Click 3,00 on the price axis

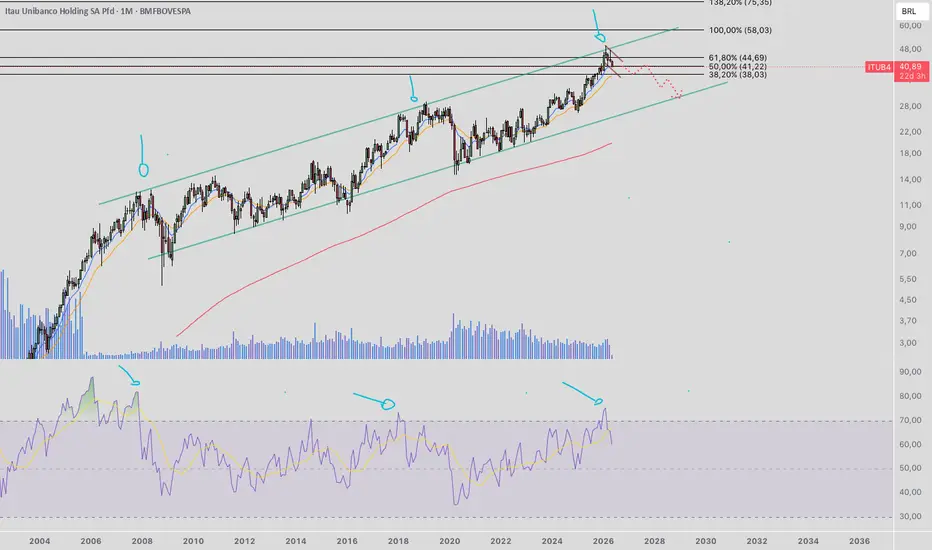(x=908, y=343)
